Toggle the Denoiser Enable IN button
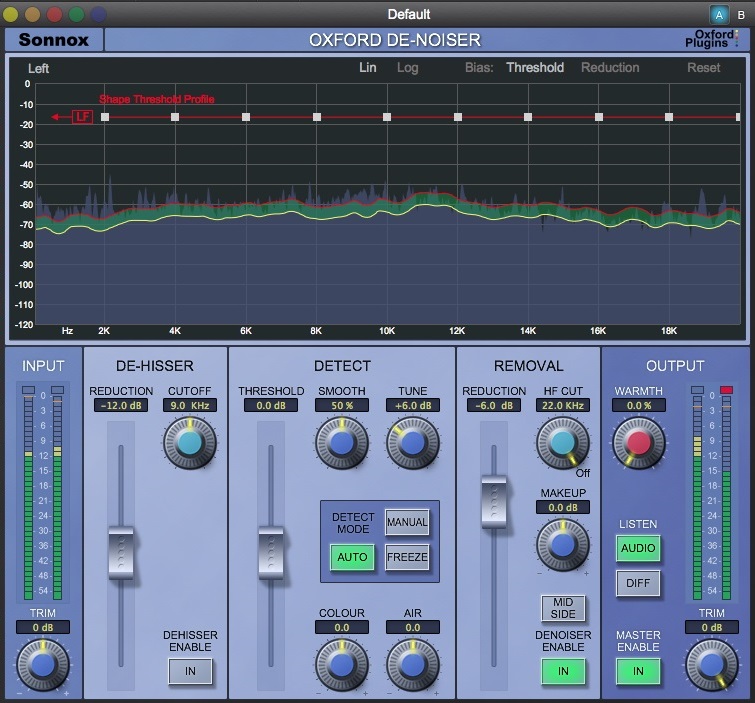This screenshot has width=755, height=703. (563, 671)
